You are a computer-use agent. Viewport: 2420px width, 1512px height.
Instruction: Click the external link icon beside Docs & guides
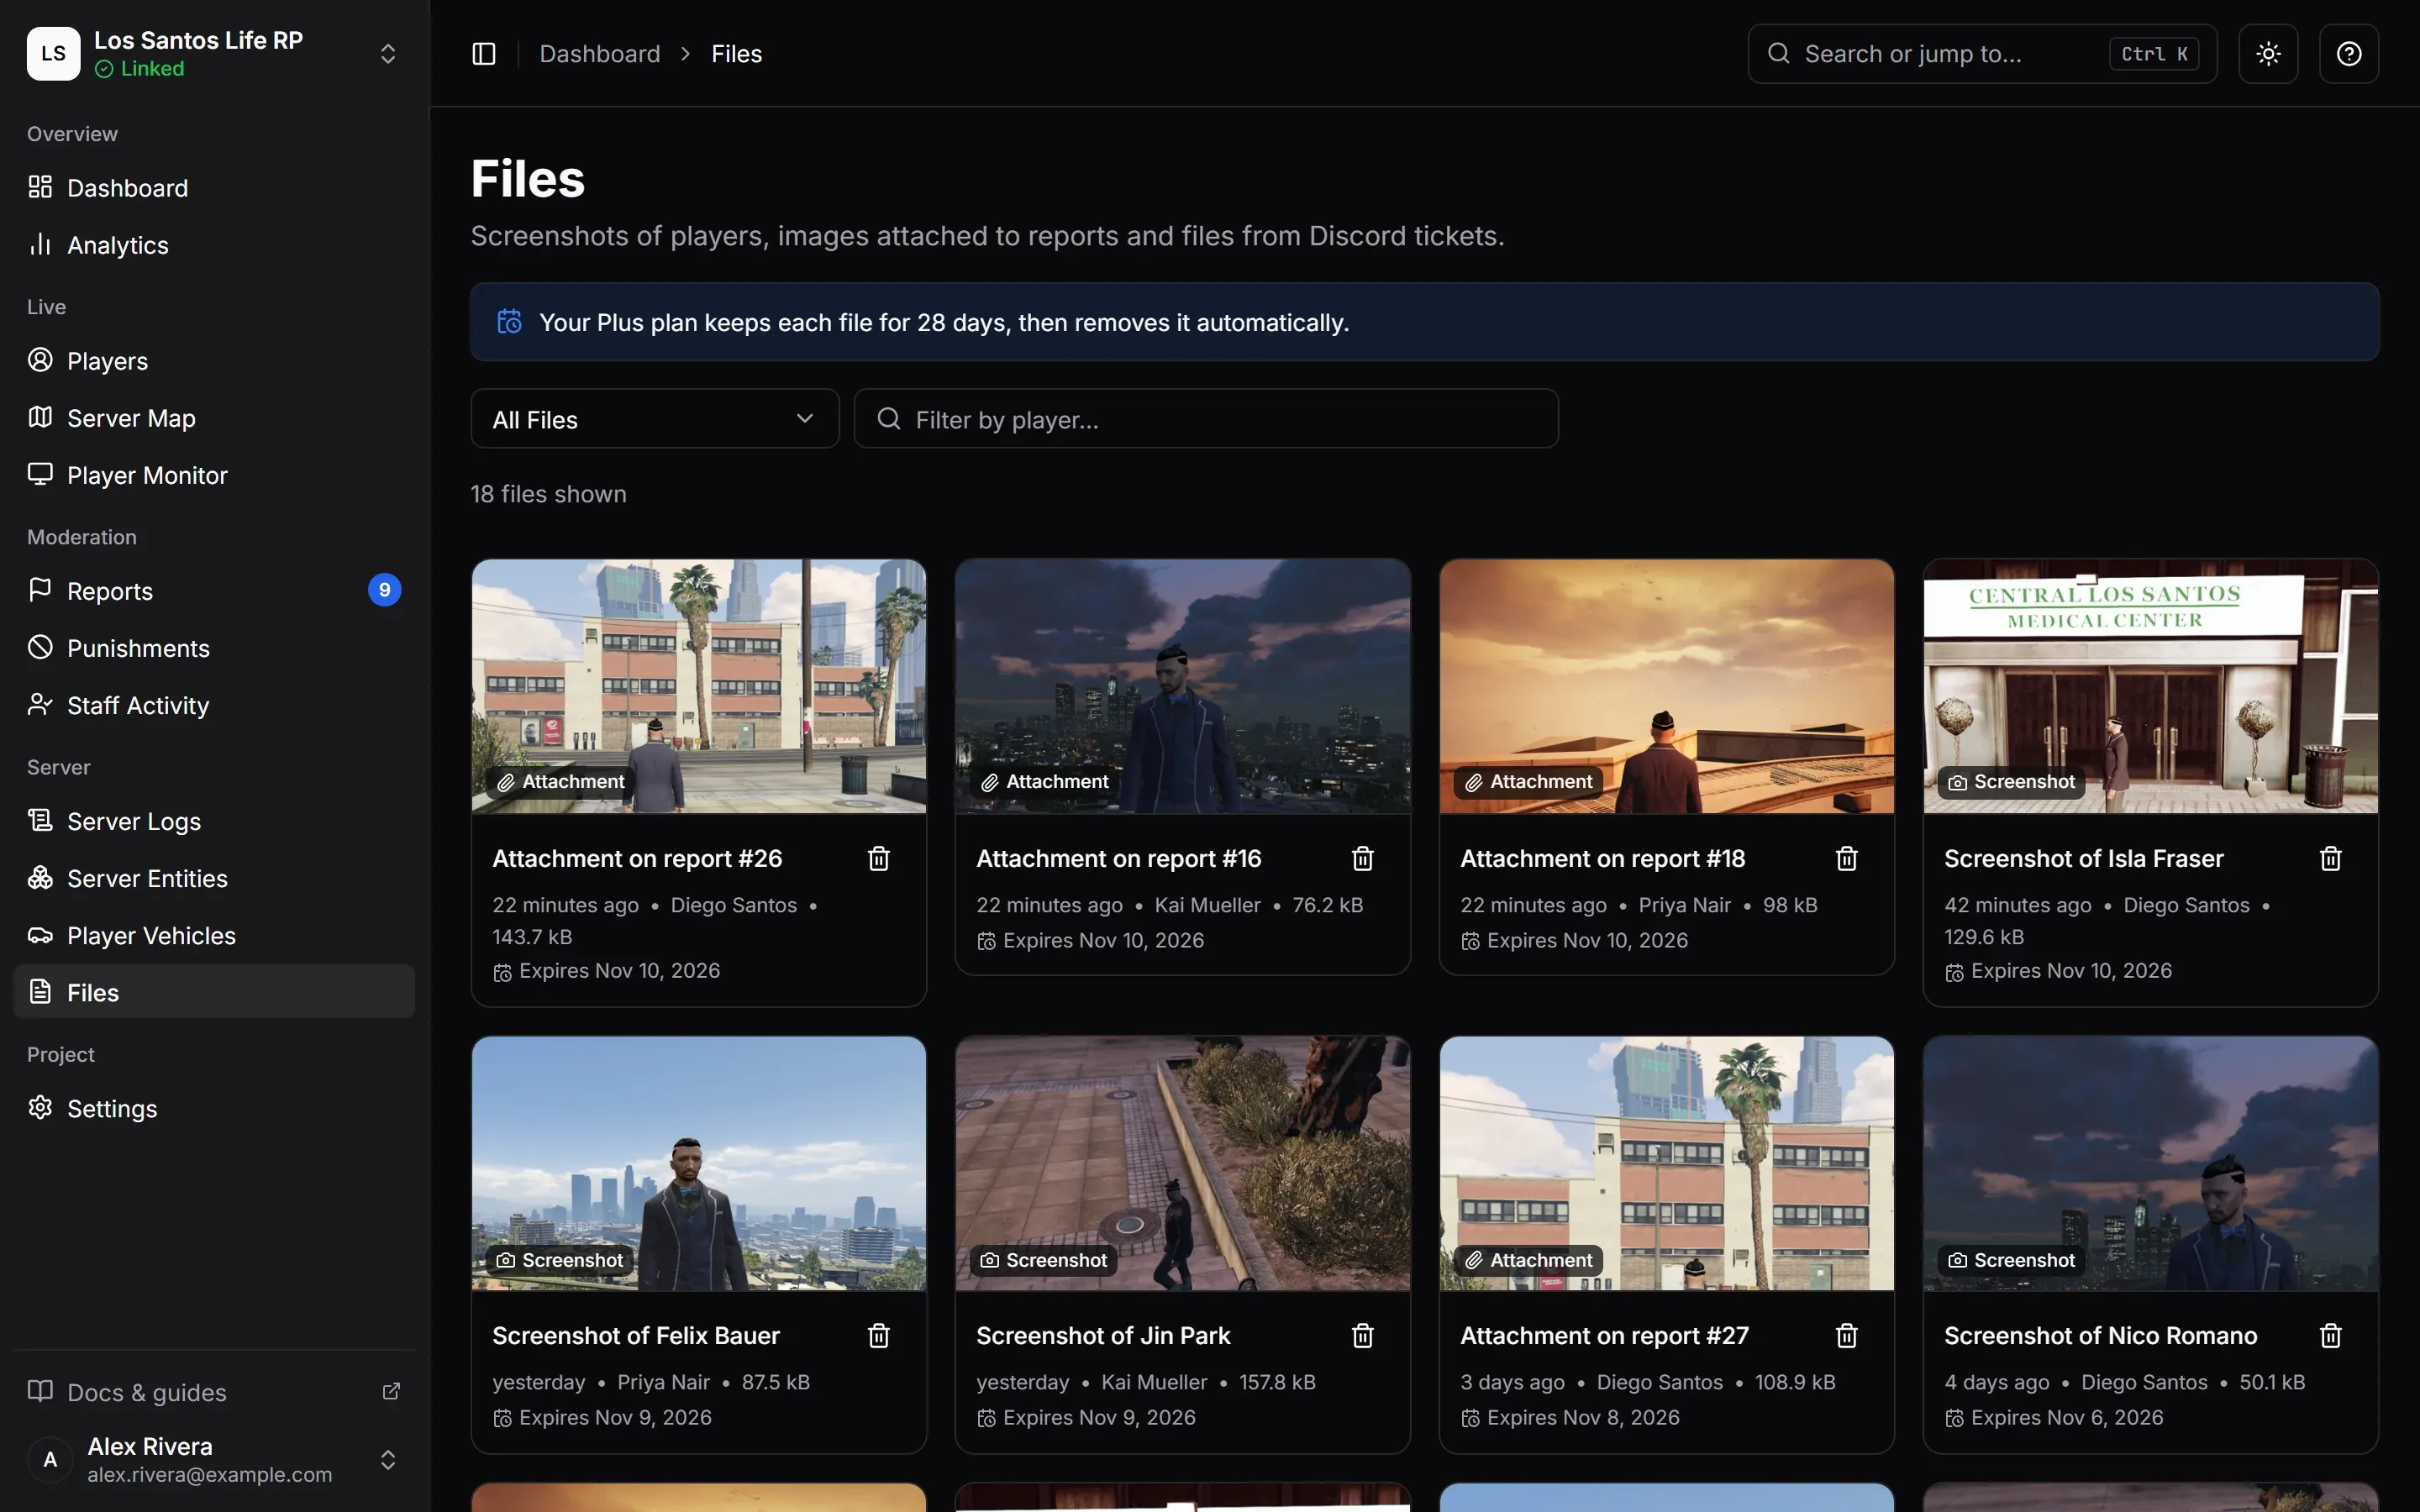click(x=391, y=1392)
